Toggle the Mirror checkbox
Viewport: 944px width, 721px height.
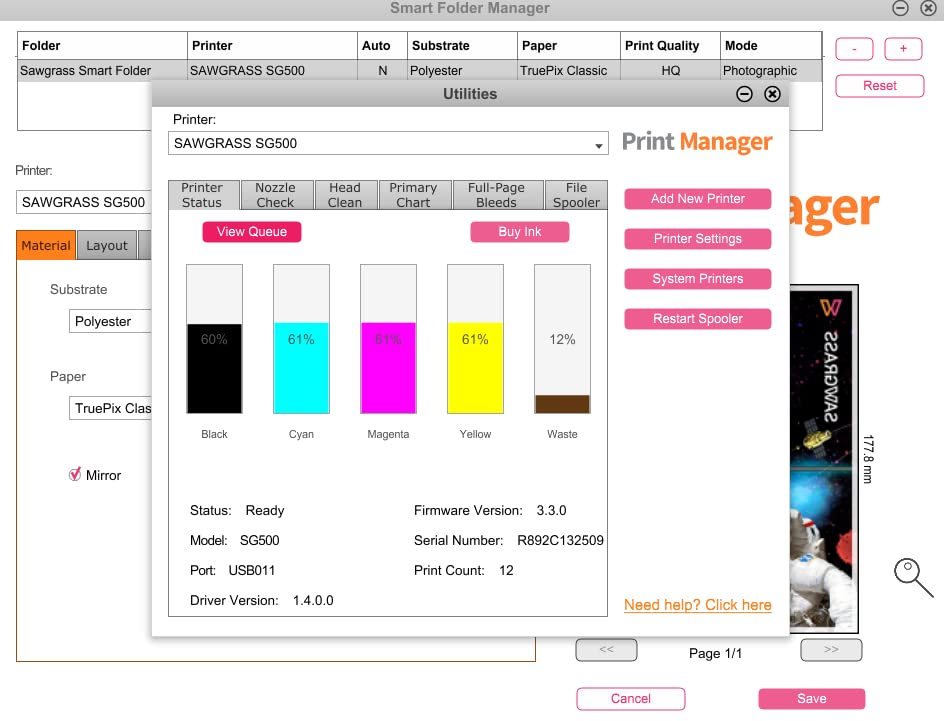(75, 474)
